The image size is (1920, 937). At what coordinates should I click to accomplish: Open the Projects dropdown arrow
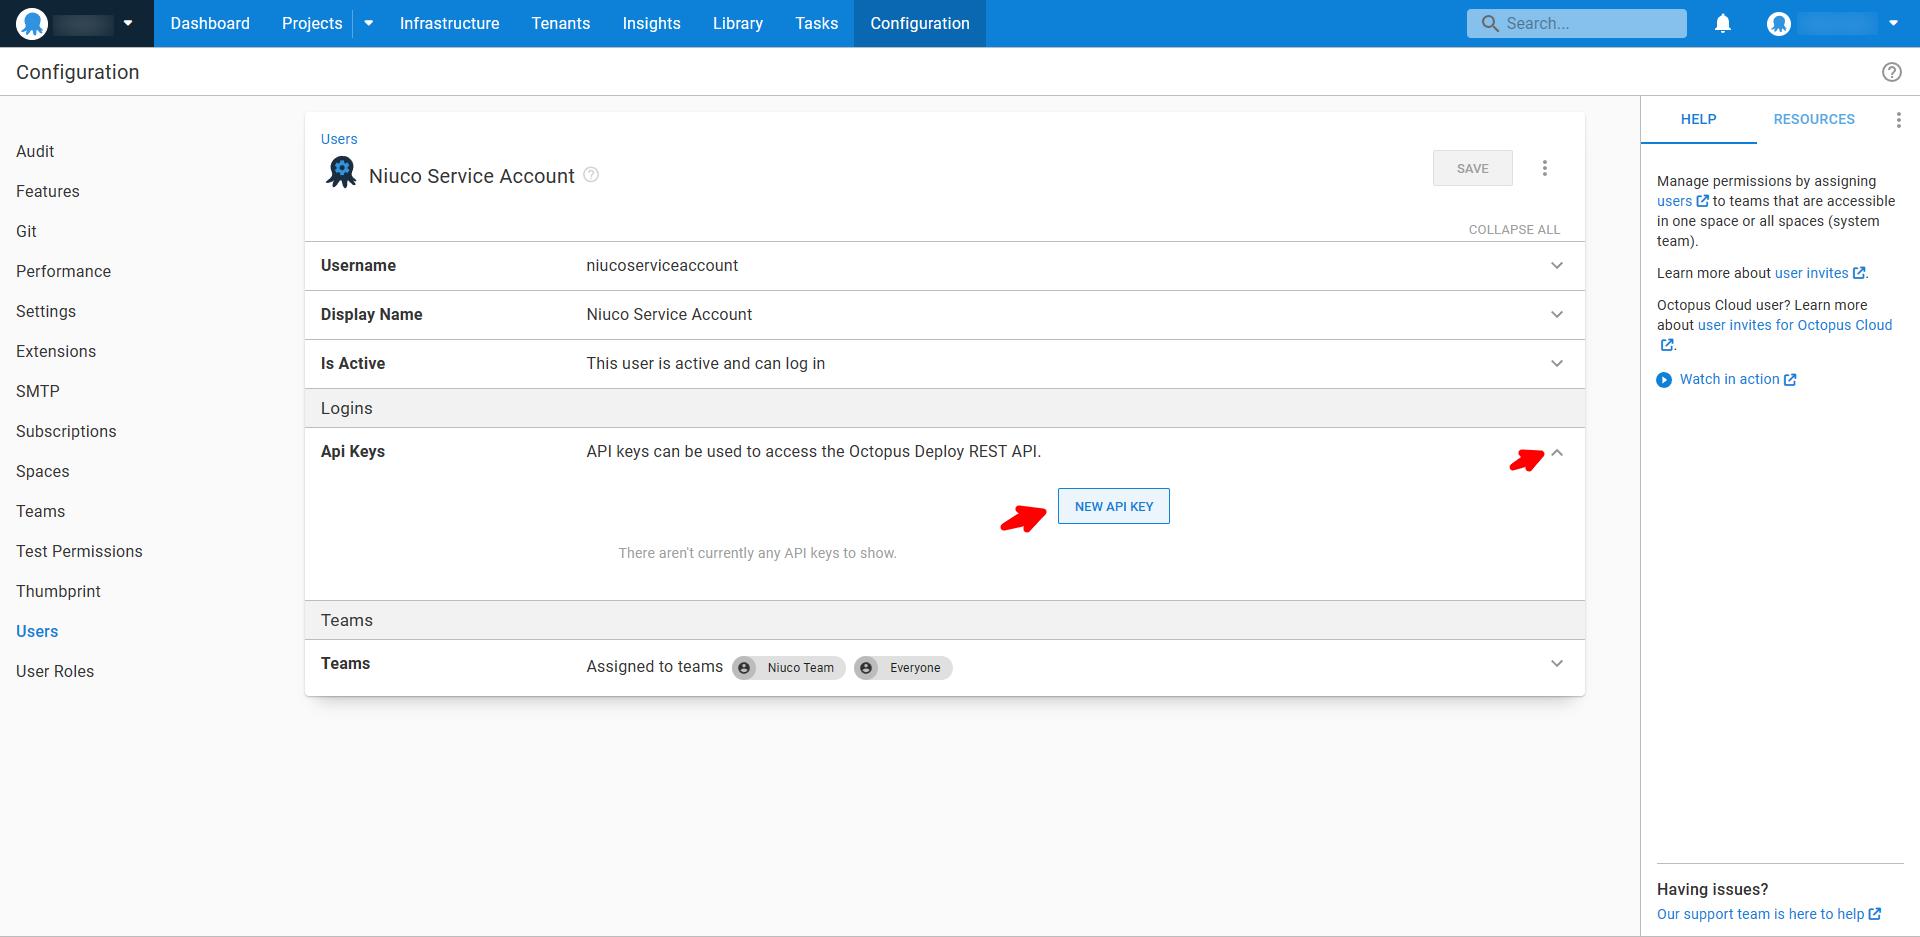point(369,23)
